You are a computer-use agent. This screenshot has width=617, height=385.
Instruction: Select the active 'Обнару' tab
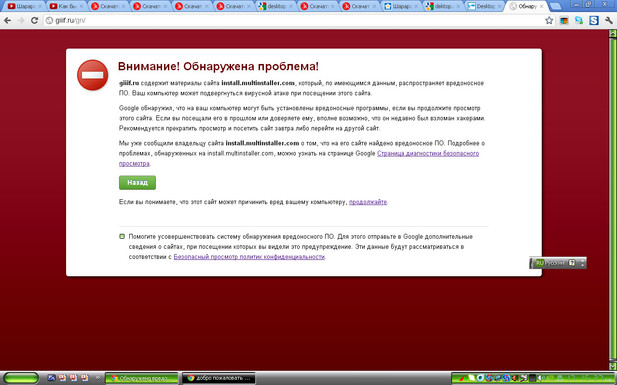[526, 6]
